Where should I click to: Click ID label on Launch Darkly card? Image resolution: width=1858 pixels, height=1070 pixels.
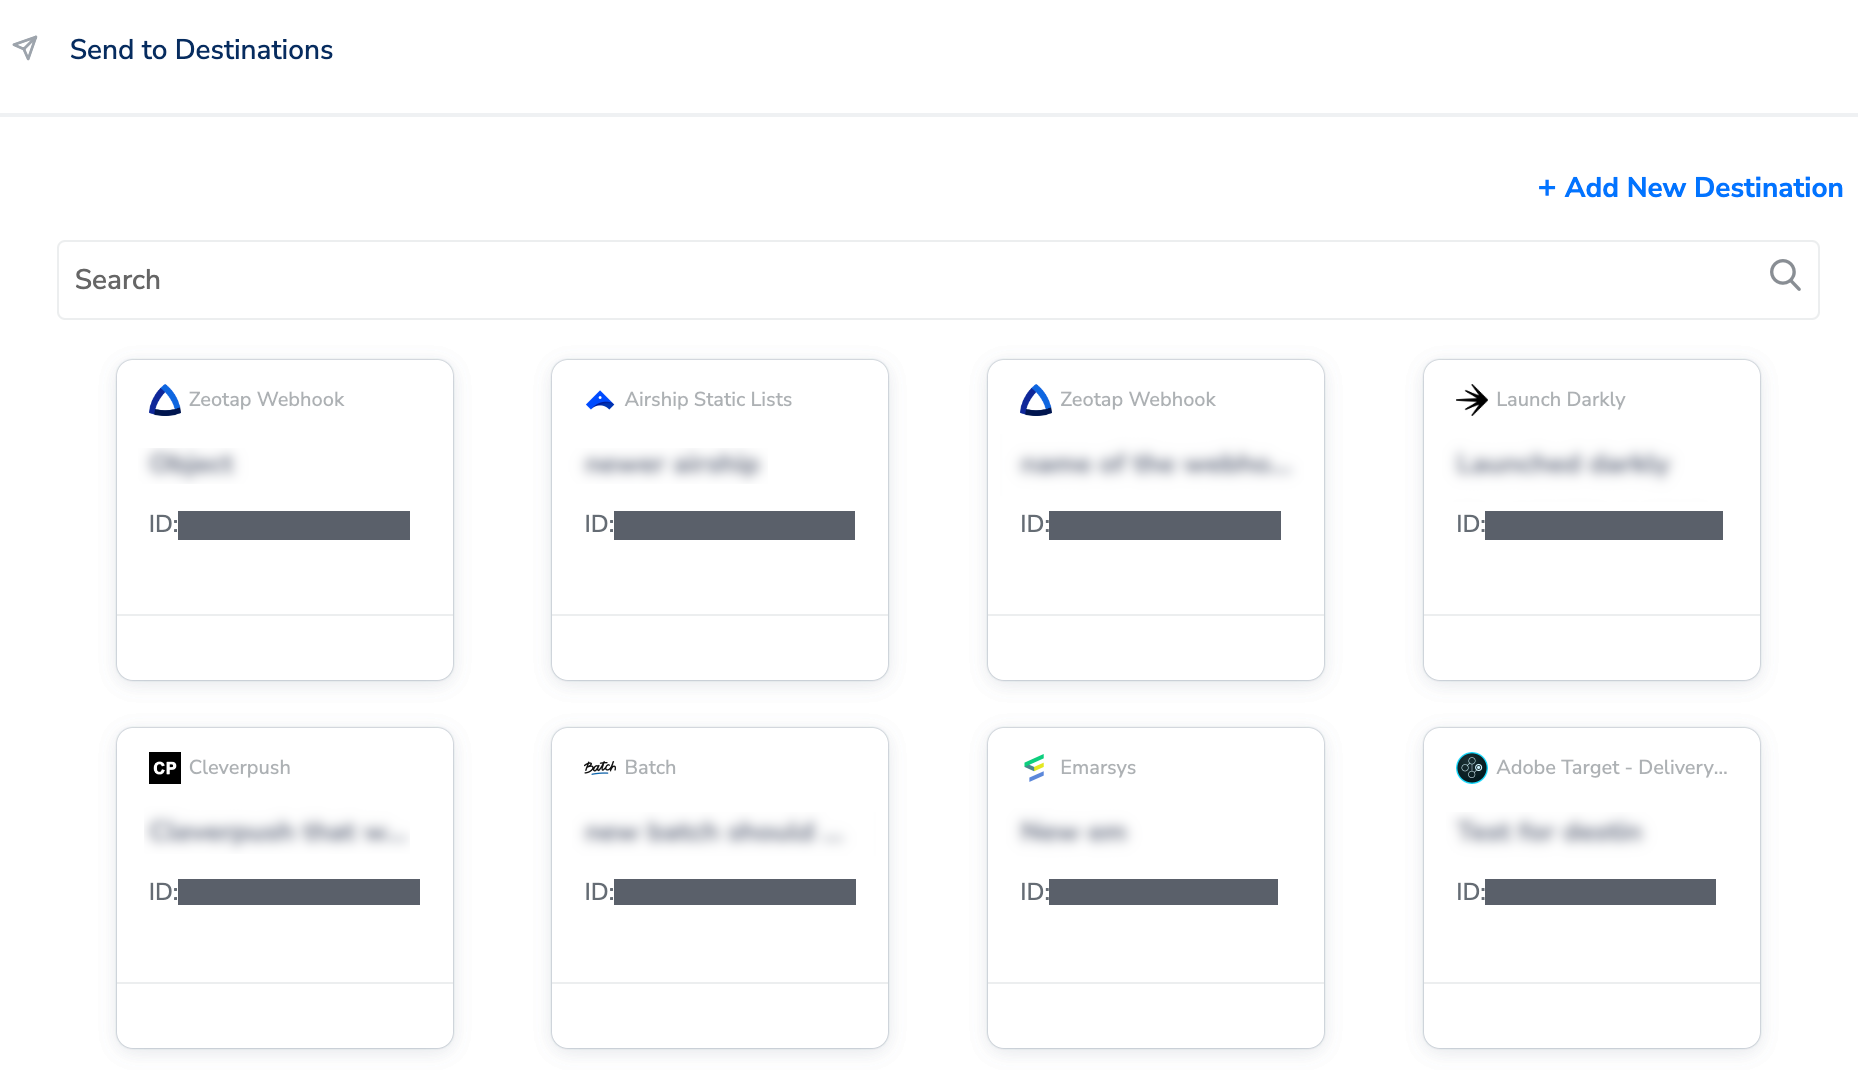1469,524
